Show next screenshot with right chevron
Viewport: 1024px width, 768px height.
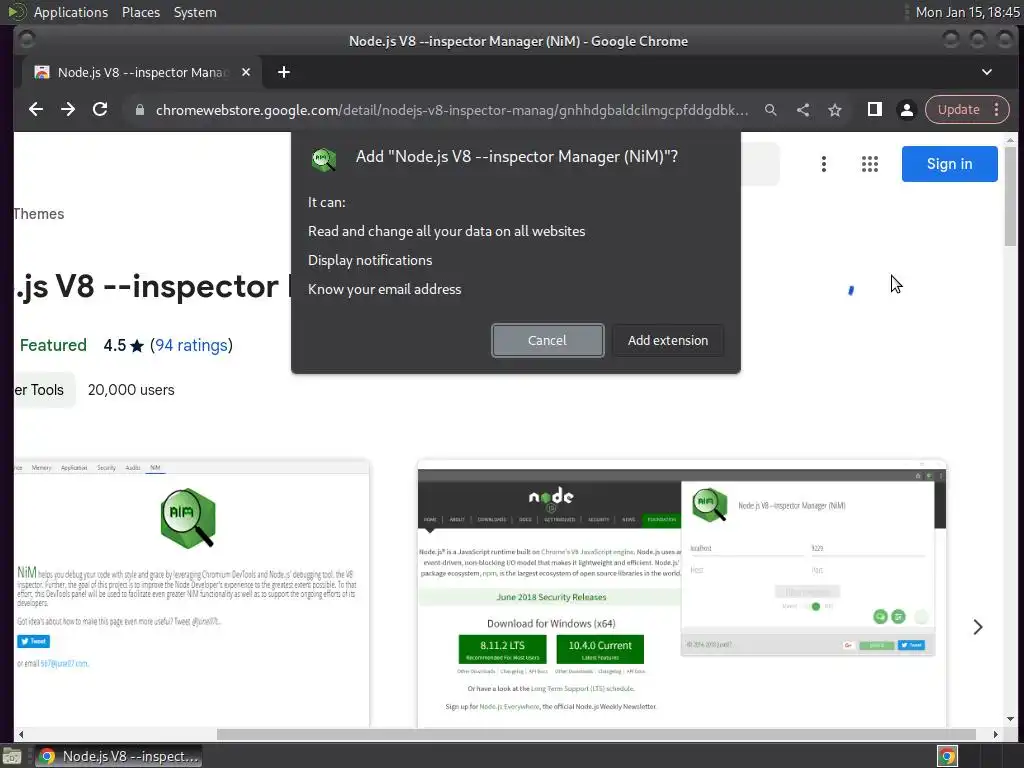point(978,627)
